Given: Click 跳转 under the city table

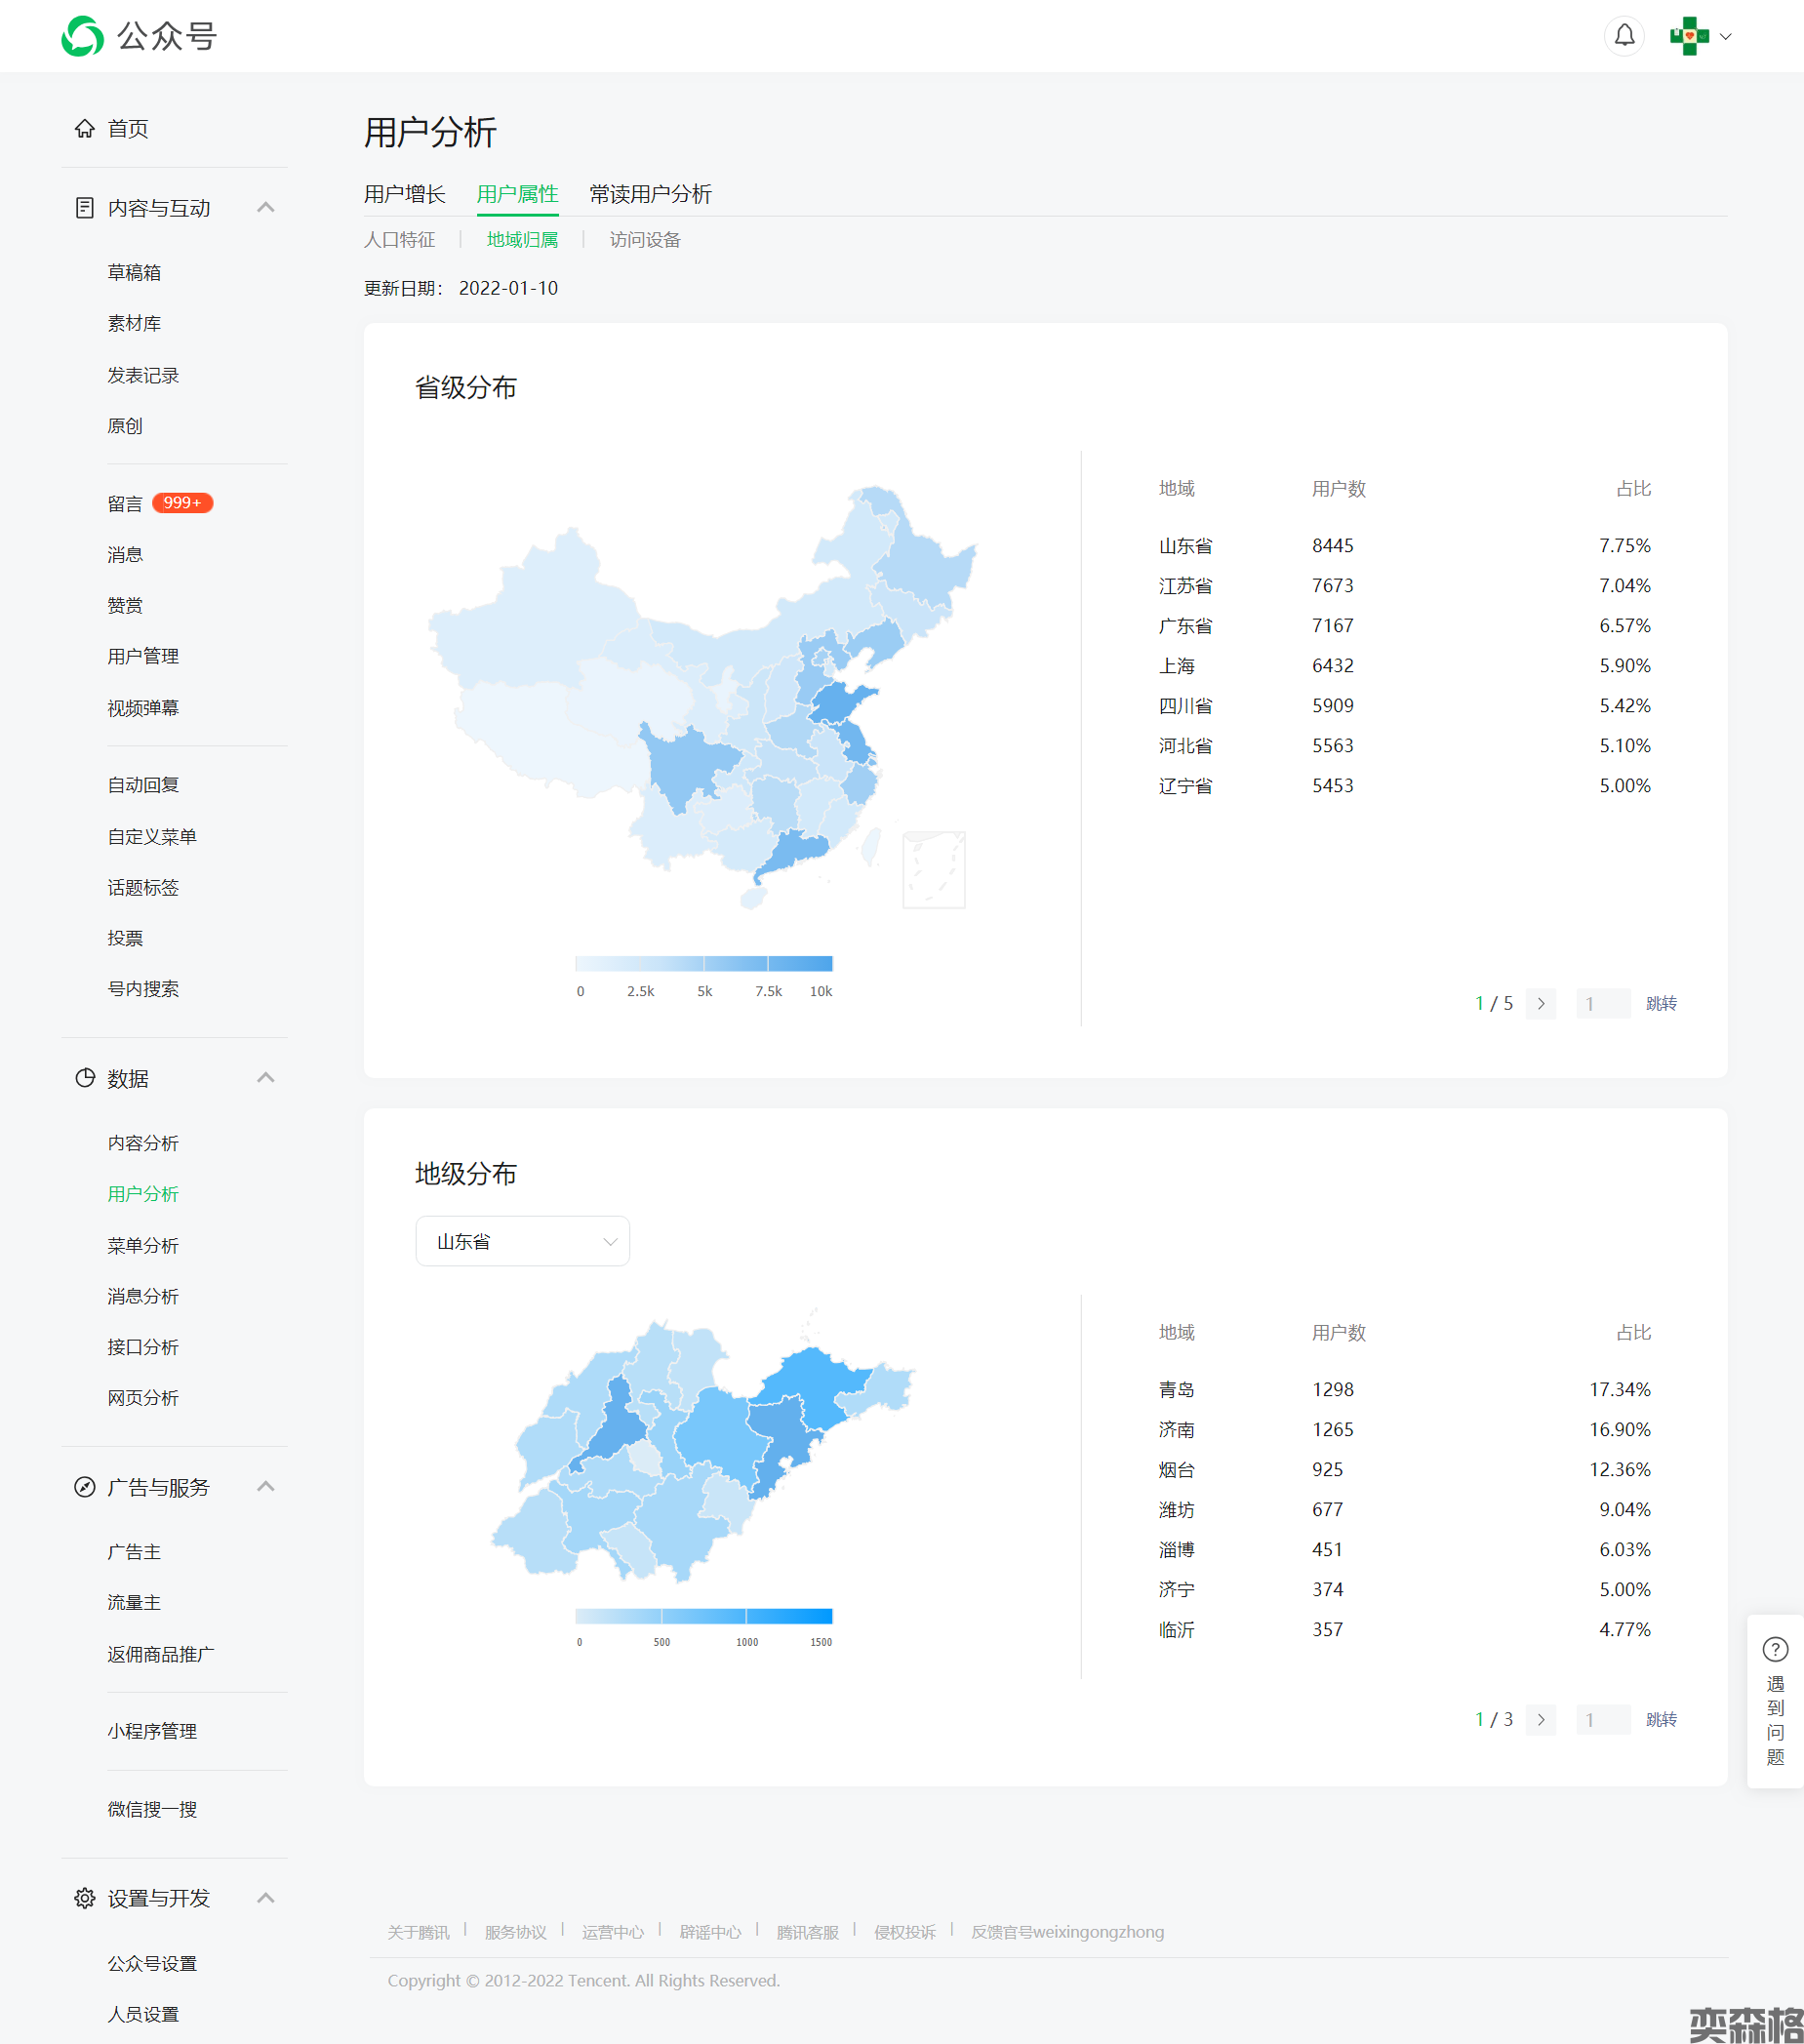Looking at the screenshot, I should (1661, 1719).
